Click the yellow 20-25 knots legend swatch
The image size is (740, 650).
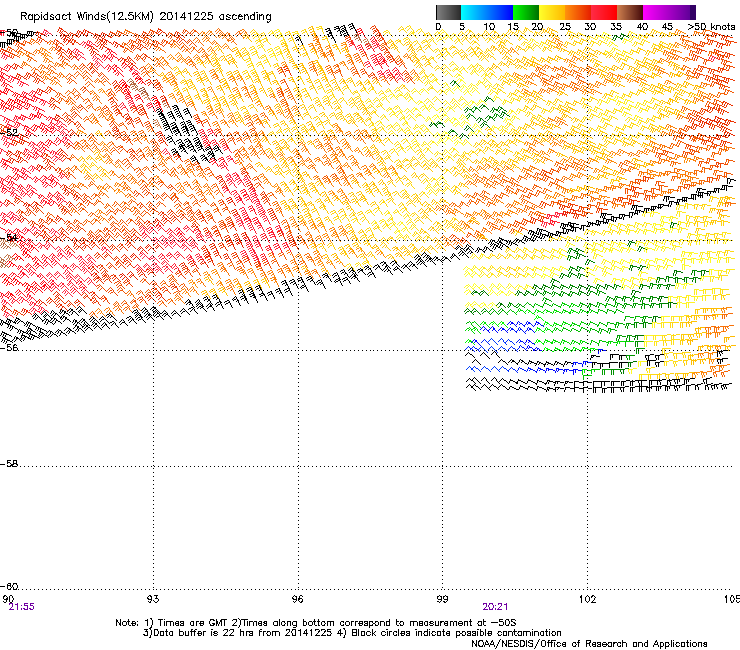click(552, 12)
